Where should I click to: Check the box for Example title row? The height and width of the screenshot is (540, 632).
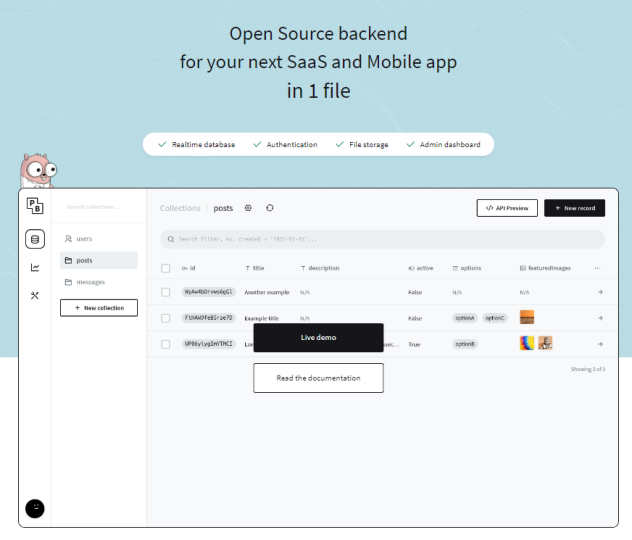tap(166, 318)
